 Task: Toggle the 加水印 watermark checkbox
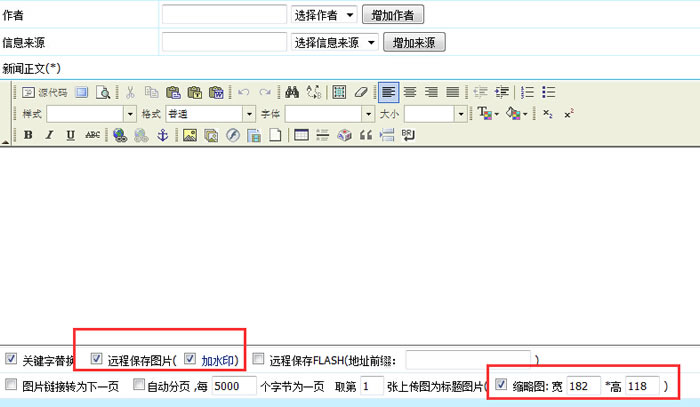coord(190,358)
